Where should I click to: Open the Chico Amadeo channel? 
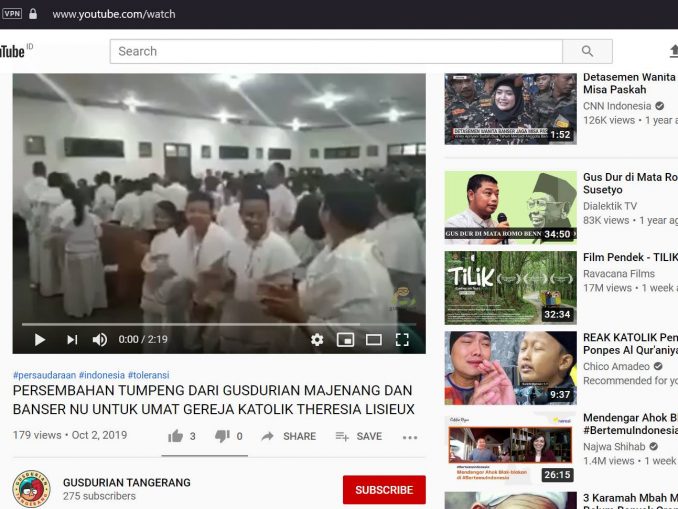(616, 366)
